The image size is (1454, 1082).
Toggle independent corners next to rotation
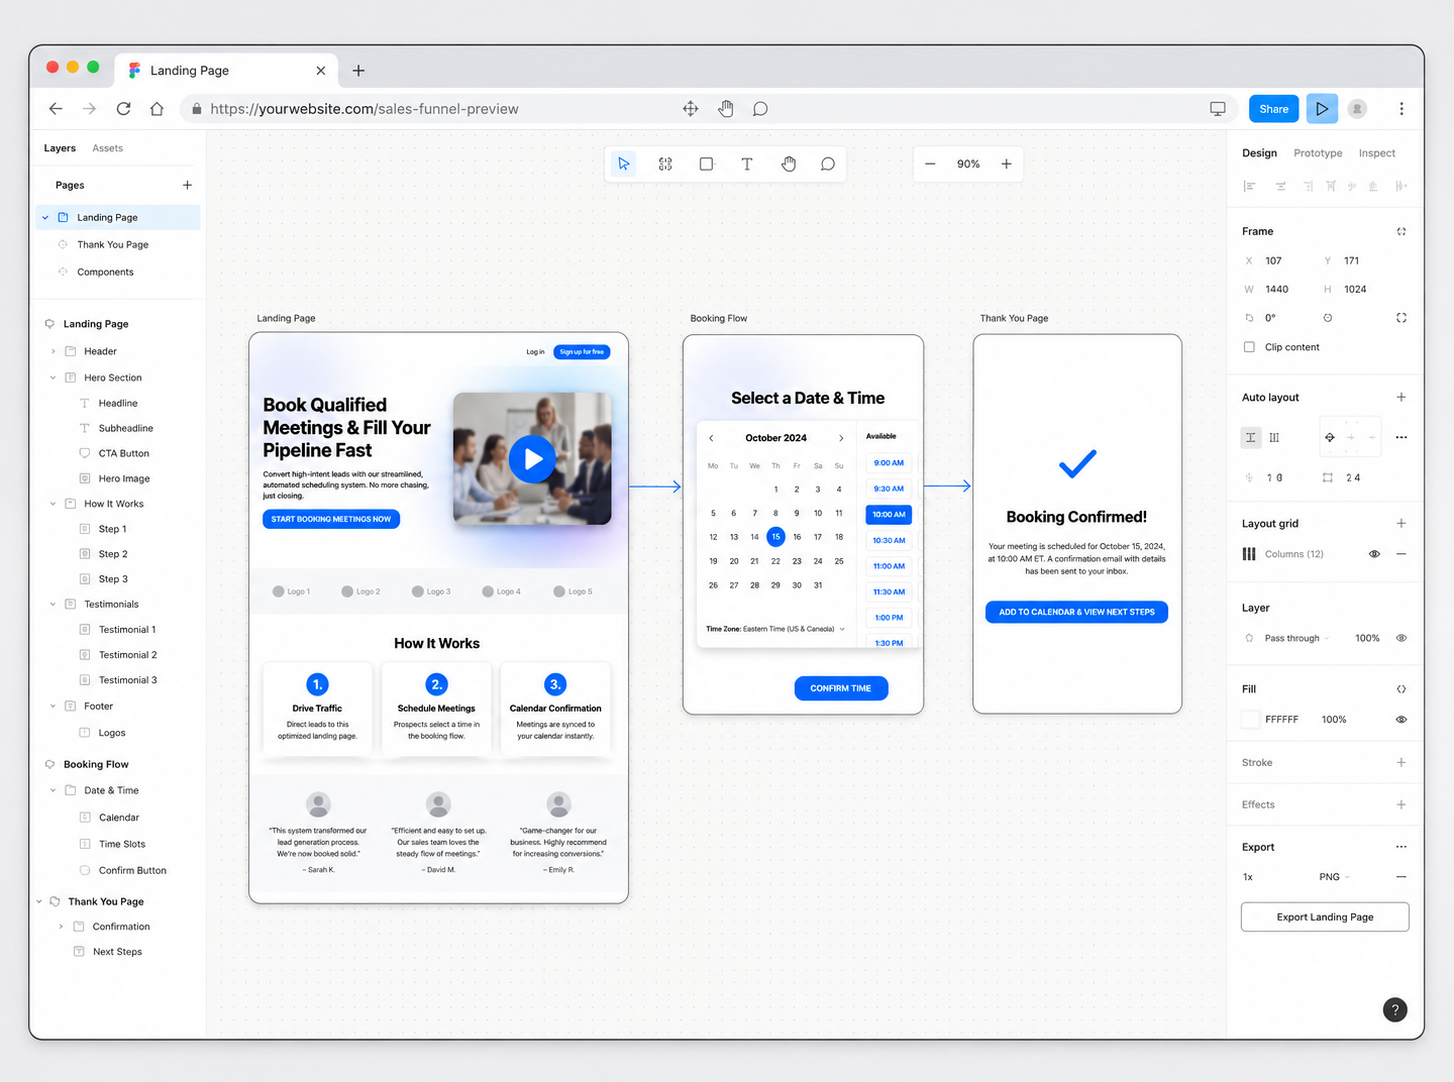[1401, 318]
